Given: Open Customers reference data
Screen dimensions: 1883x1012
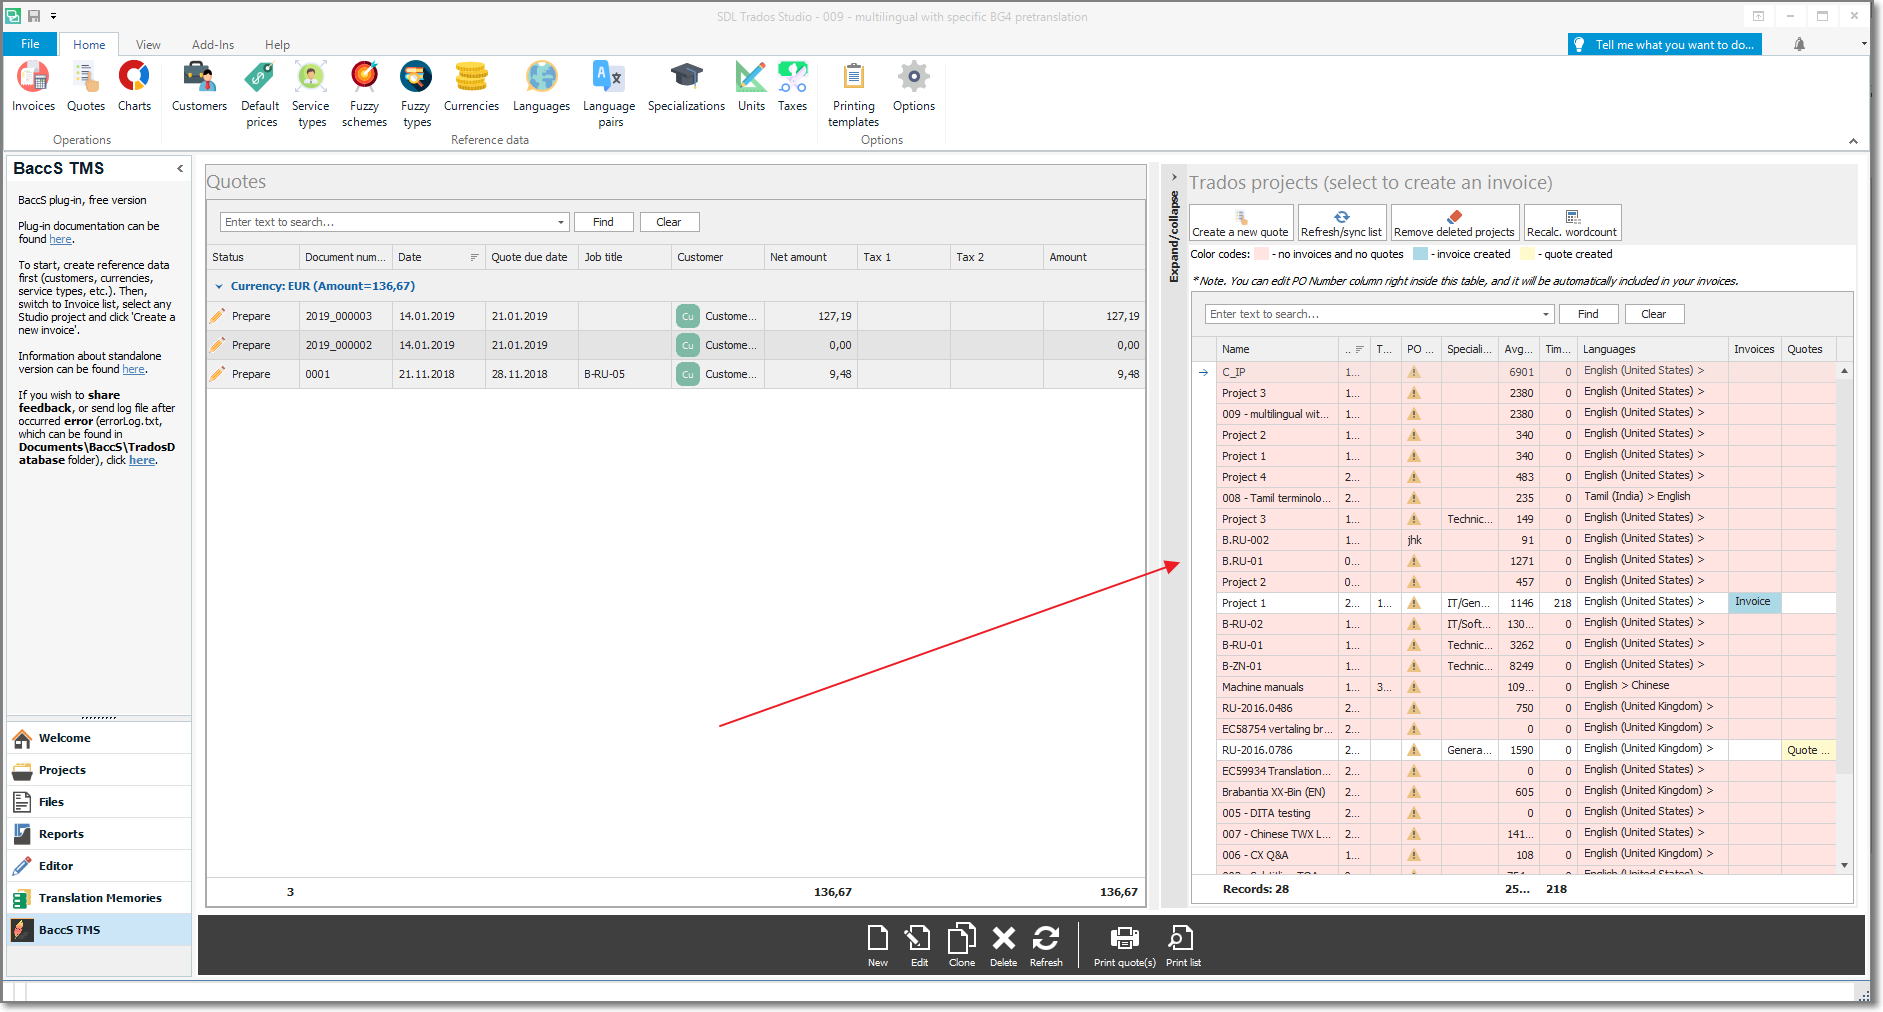Looking at the screenshot, I should click(x=199, y=87).
